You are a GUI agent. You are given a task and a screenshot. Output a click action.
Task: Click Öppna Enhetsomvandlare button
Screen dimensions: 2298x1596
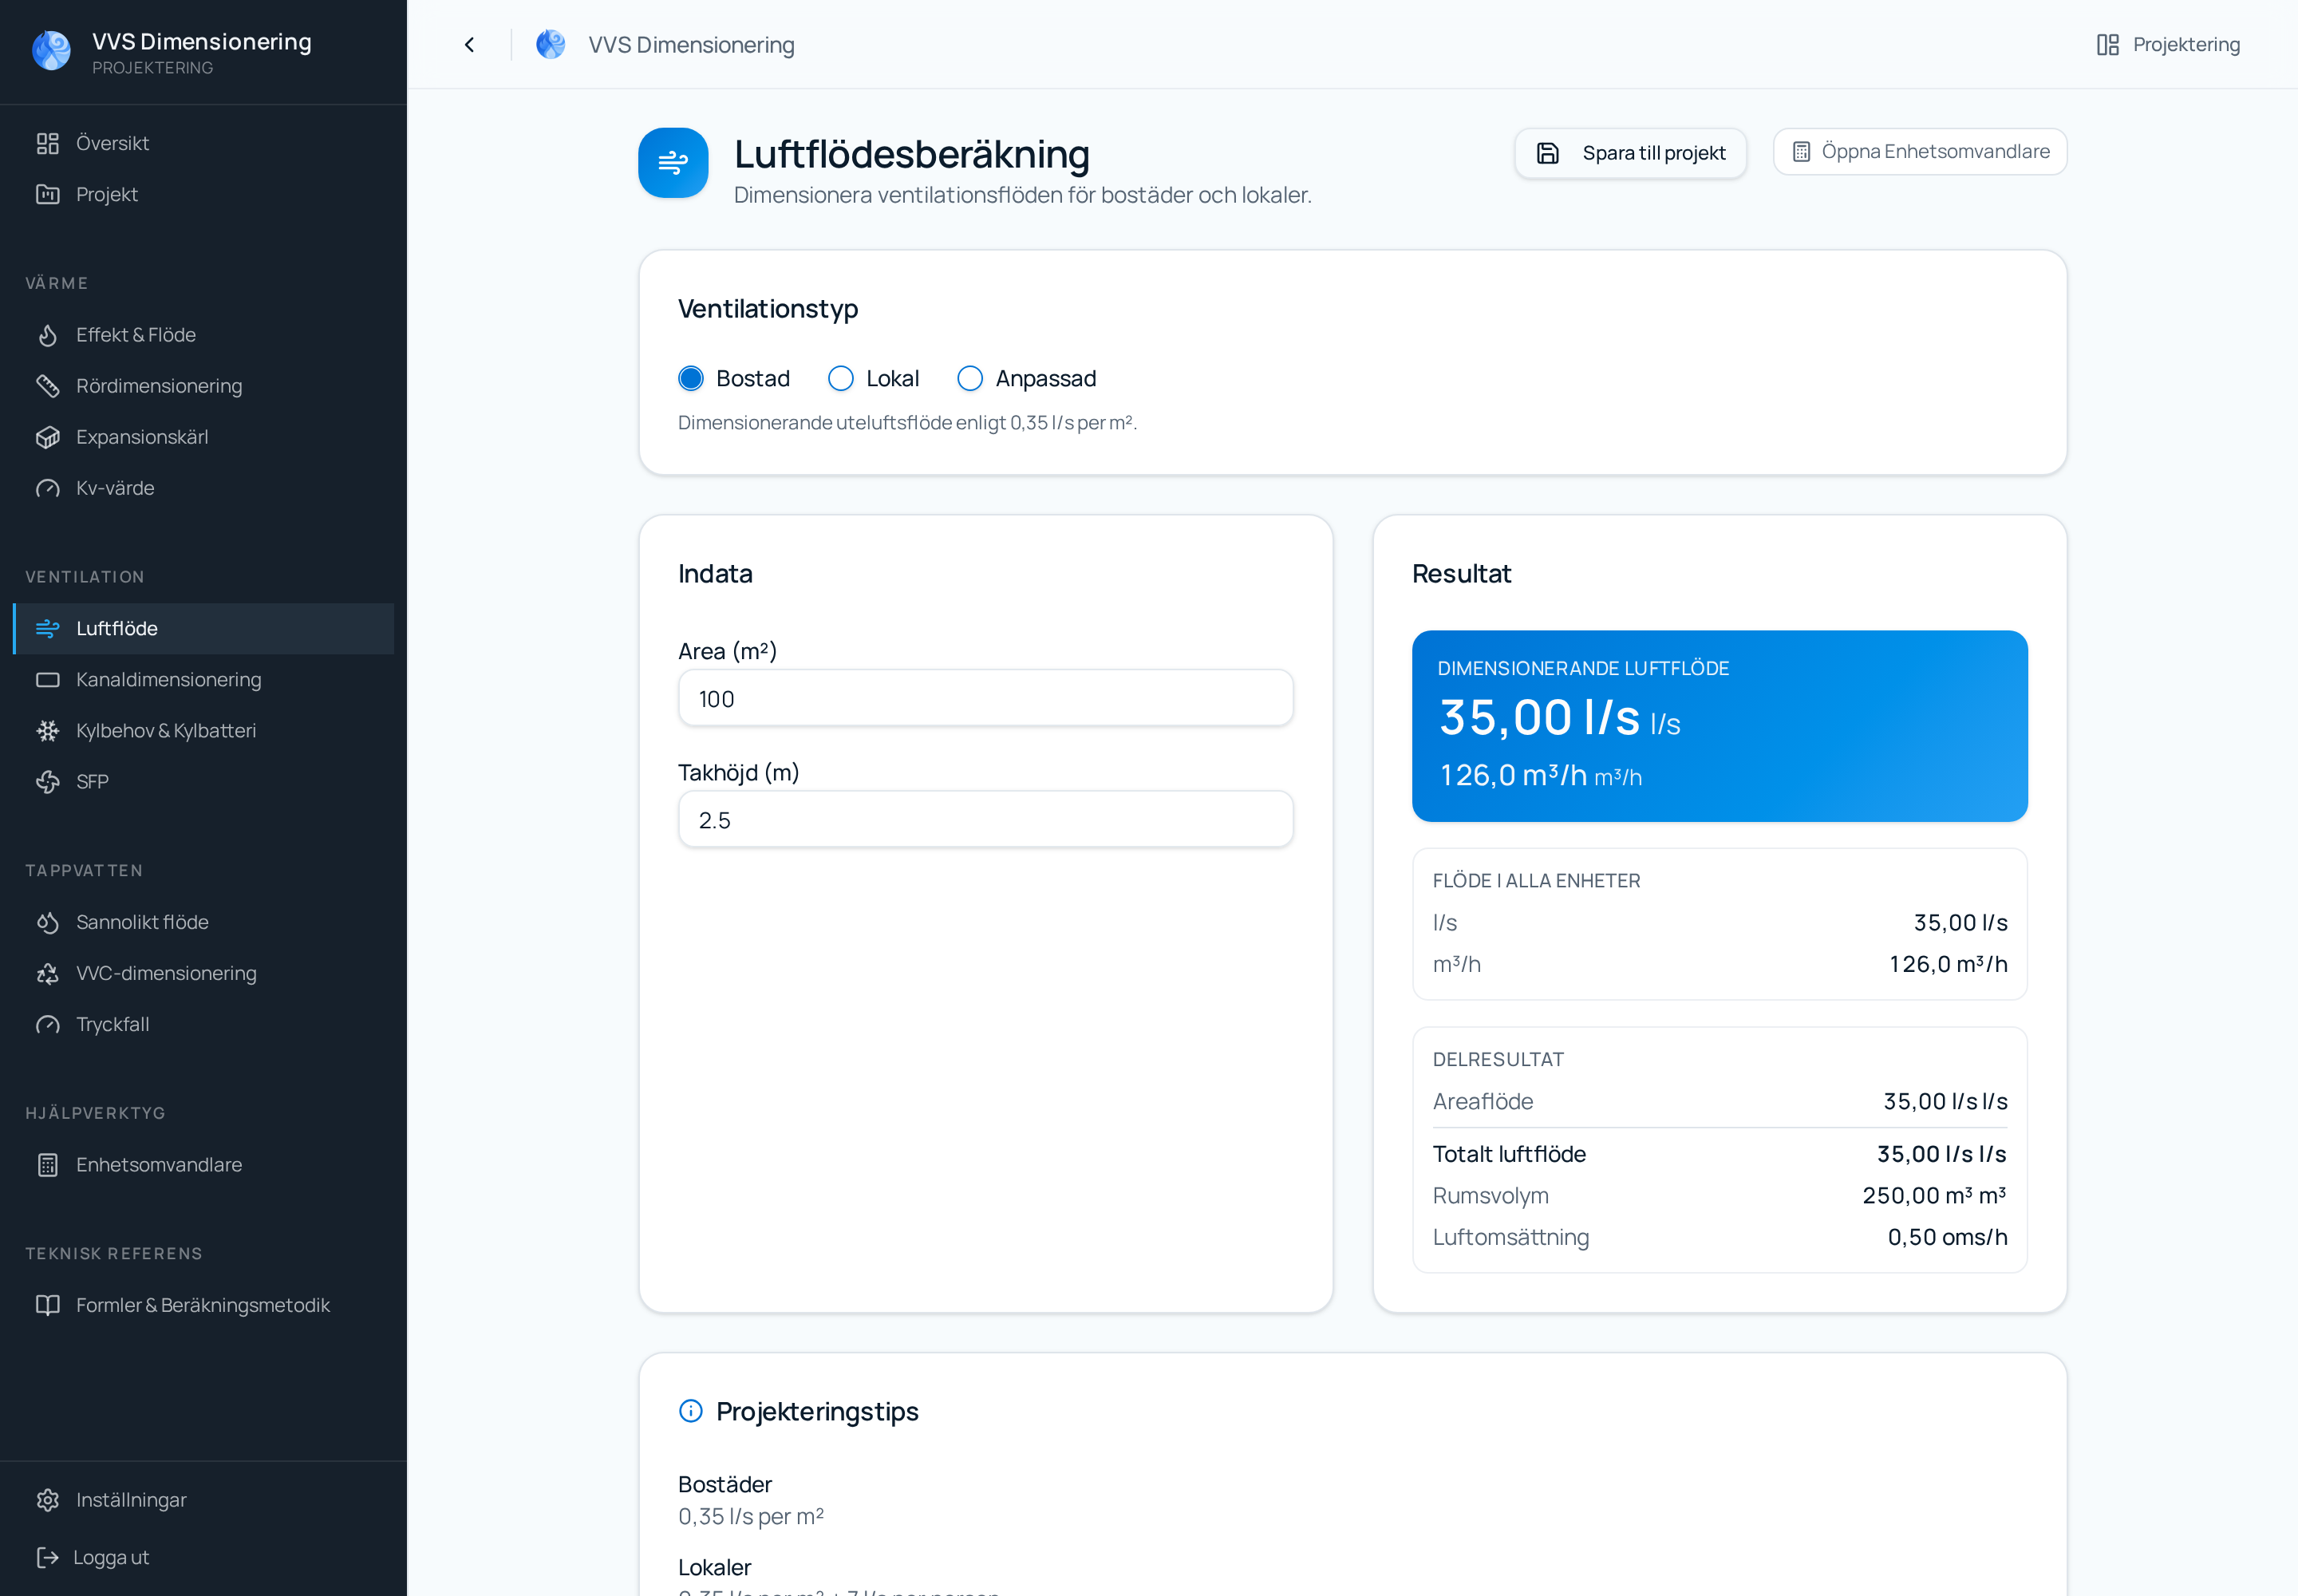(1919, 152)
